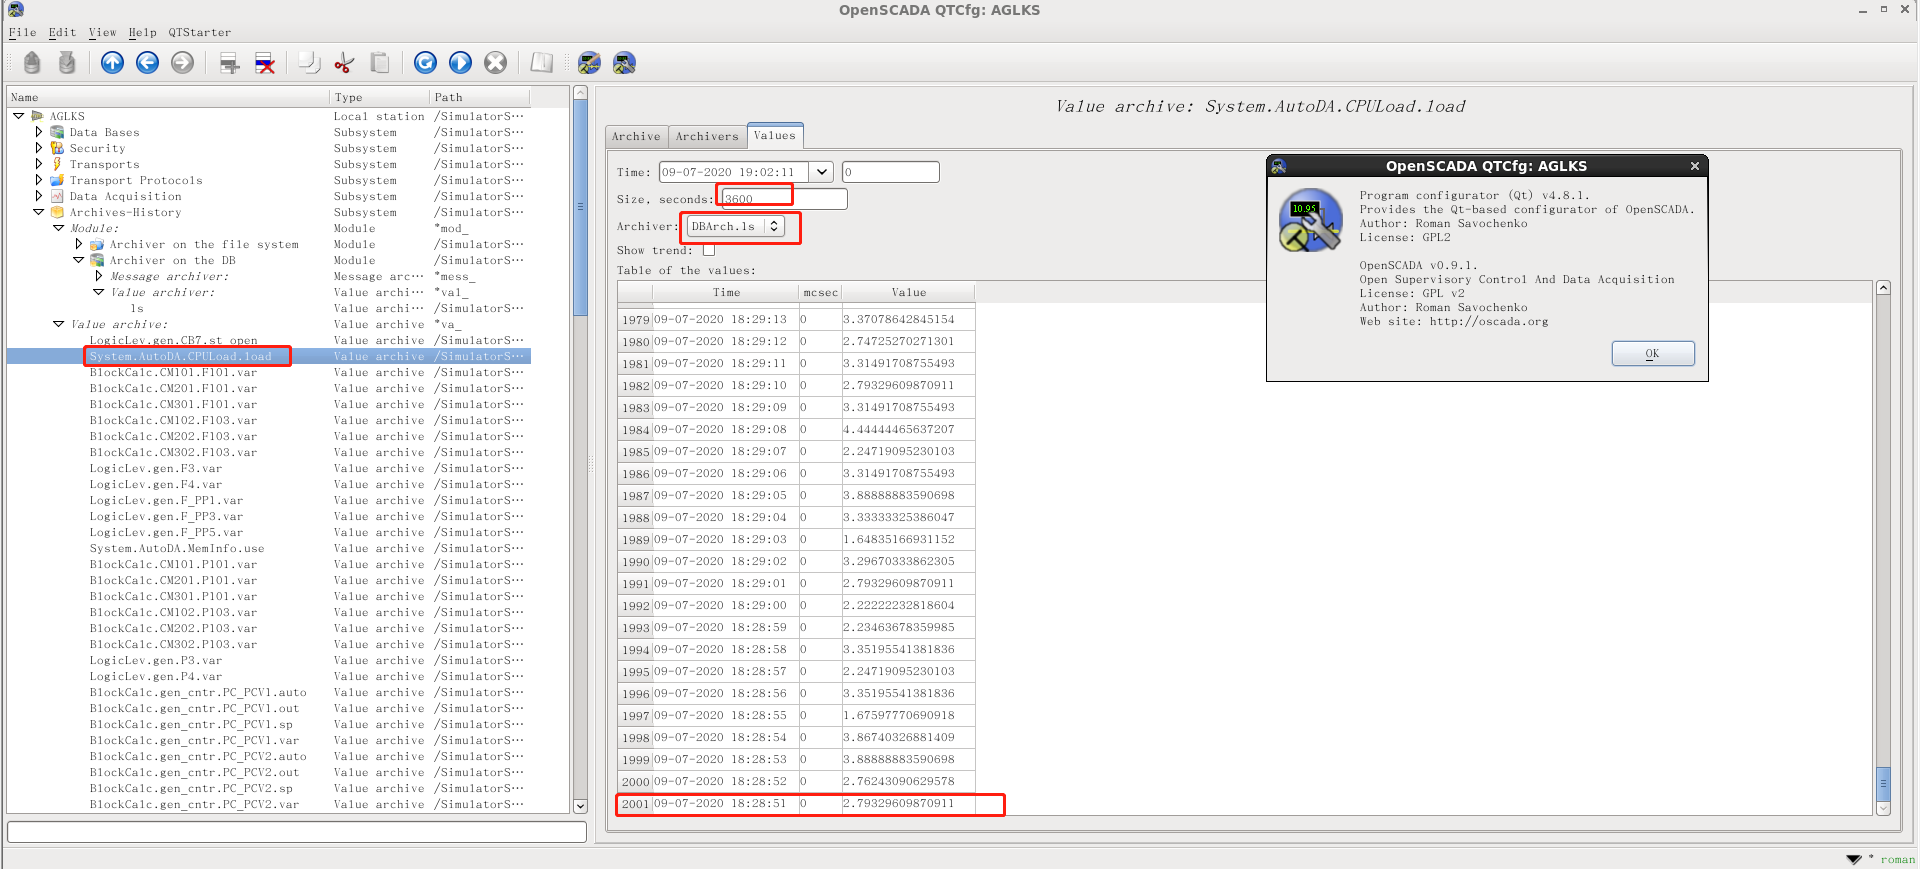1920x869 pixels.
Task: Collapse the Archives-History tree node
Action: (39, 212)
